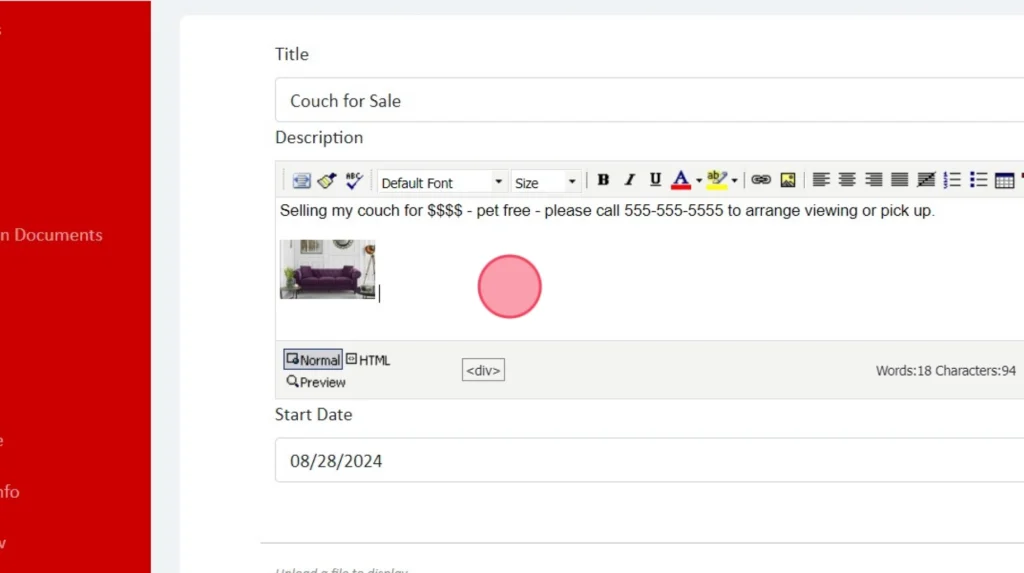The image size is (1024, 573).
Task: Apply the yellow highlight color
Action: [716, 180]
